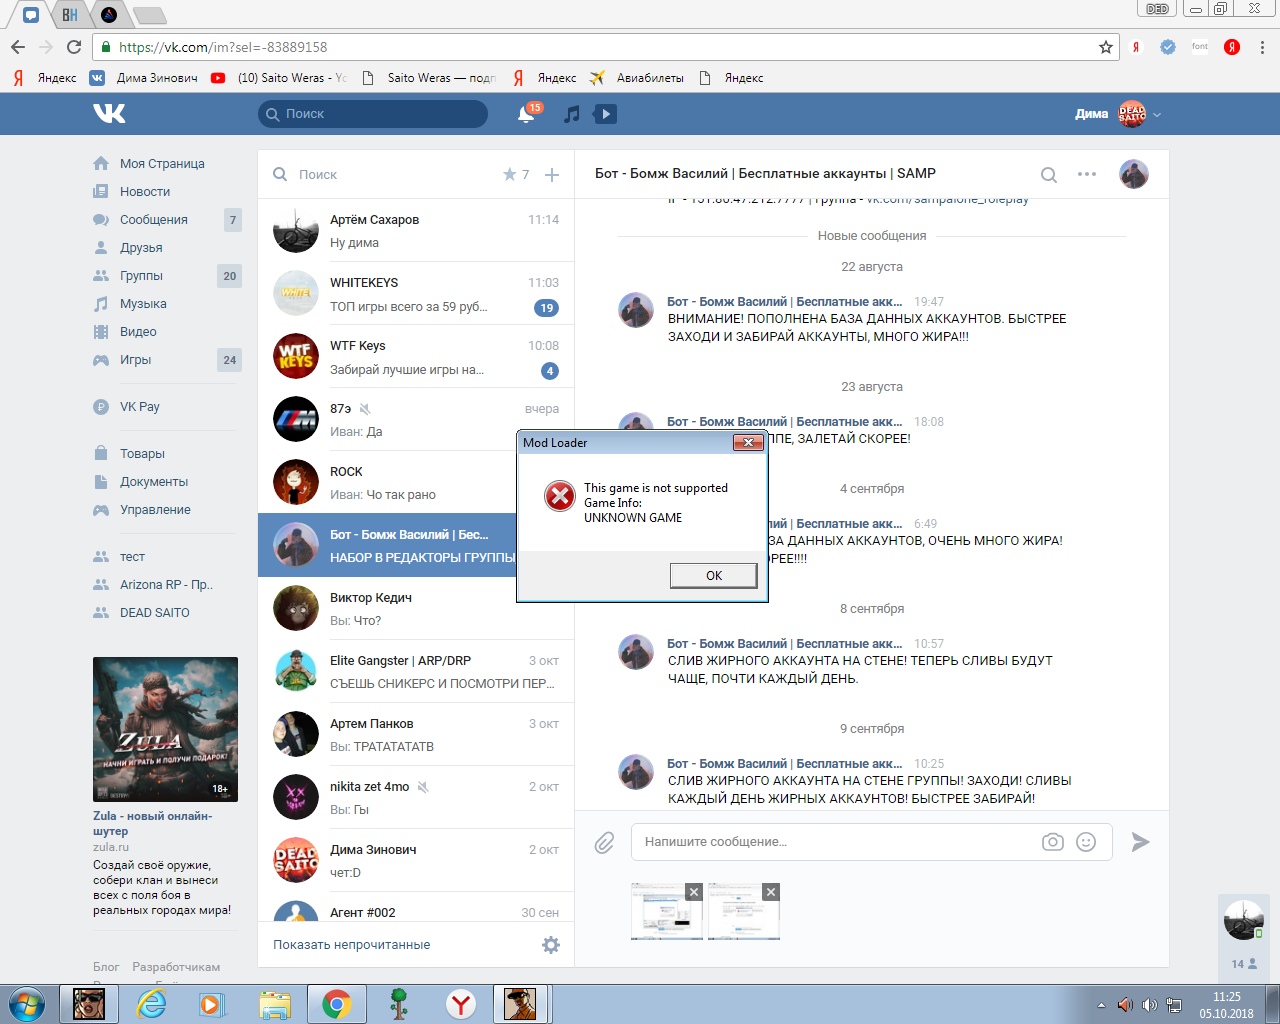Open the video player icon in header
The height and width of the screenshot is (1024, 1280).
click(x=605, y=114)
